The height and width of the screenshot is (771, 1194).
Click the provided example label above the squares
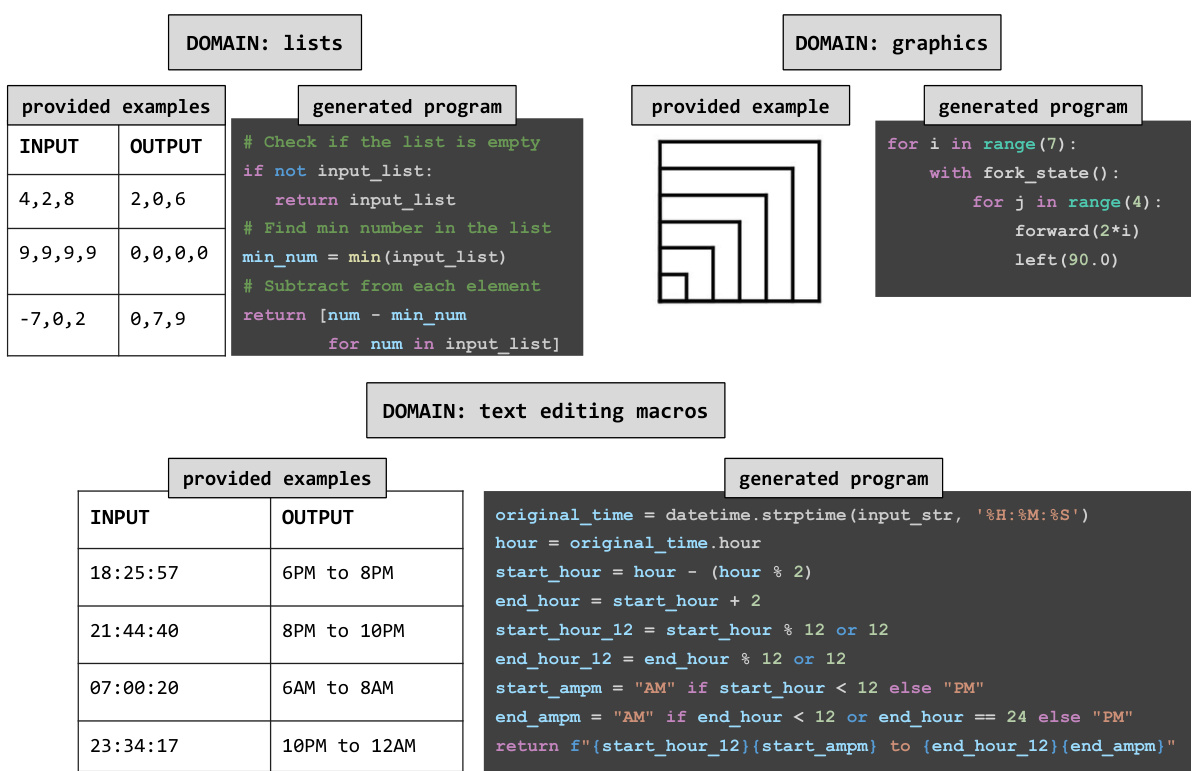click(x=739, y=105)
